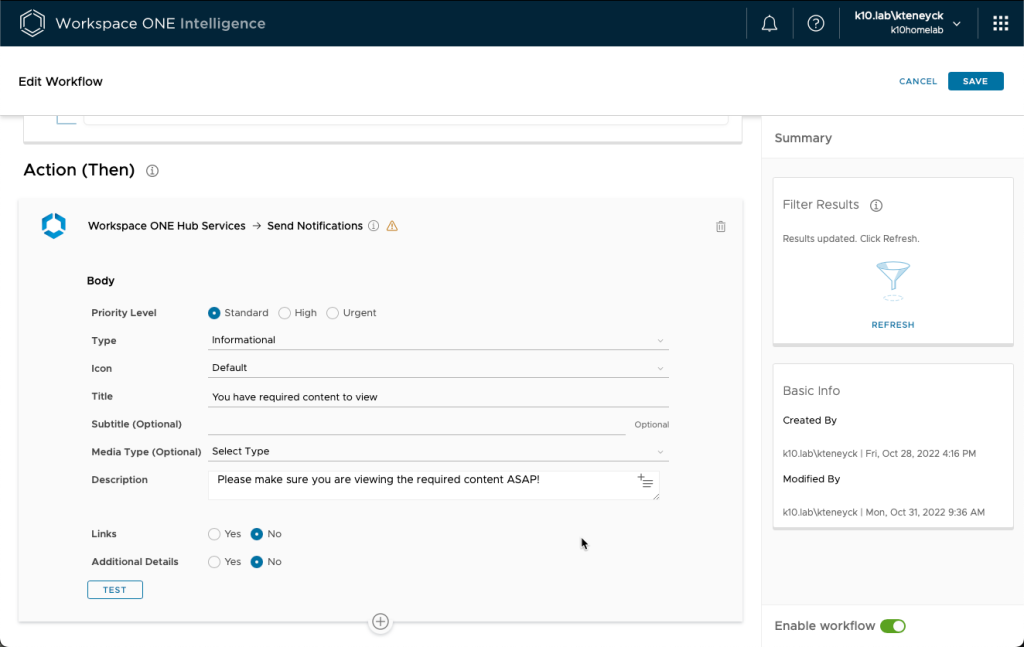The height and width of the screenshot is (647, 1024).
Task: Open the notifications bell icon
Action: coord(769,24)
